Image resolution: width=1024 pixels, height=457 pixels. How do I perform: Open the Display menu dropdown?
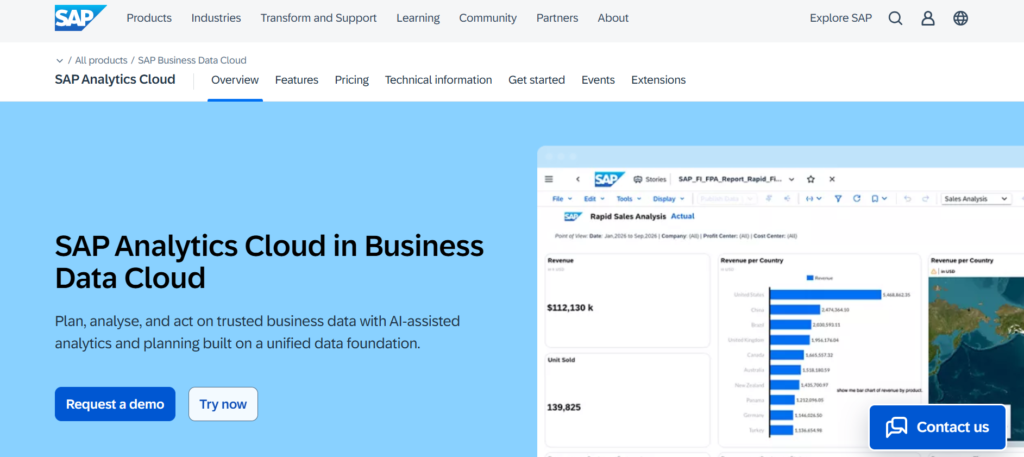pos(668,198)
